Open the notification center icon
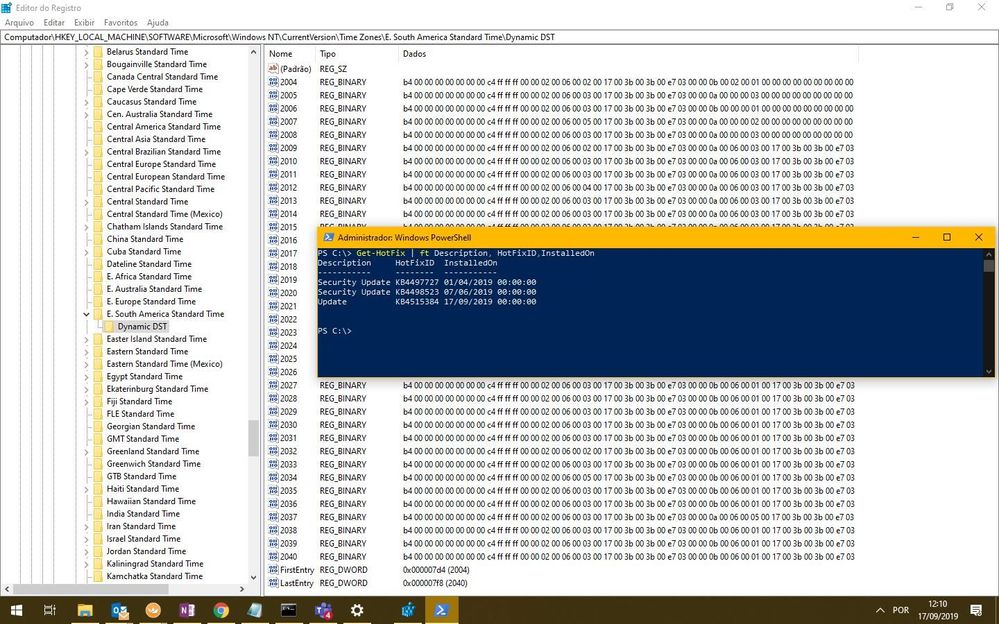The width and height of the screenshot is (999, 624). pyautogui.click(x=976, y=611)
